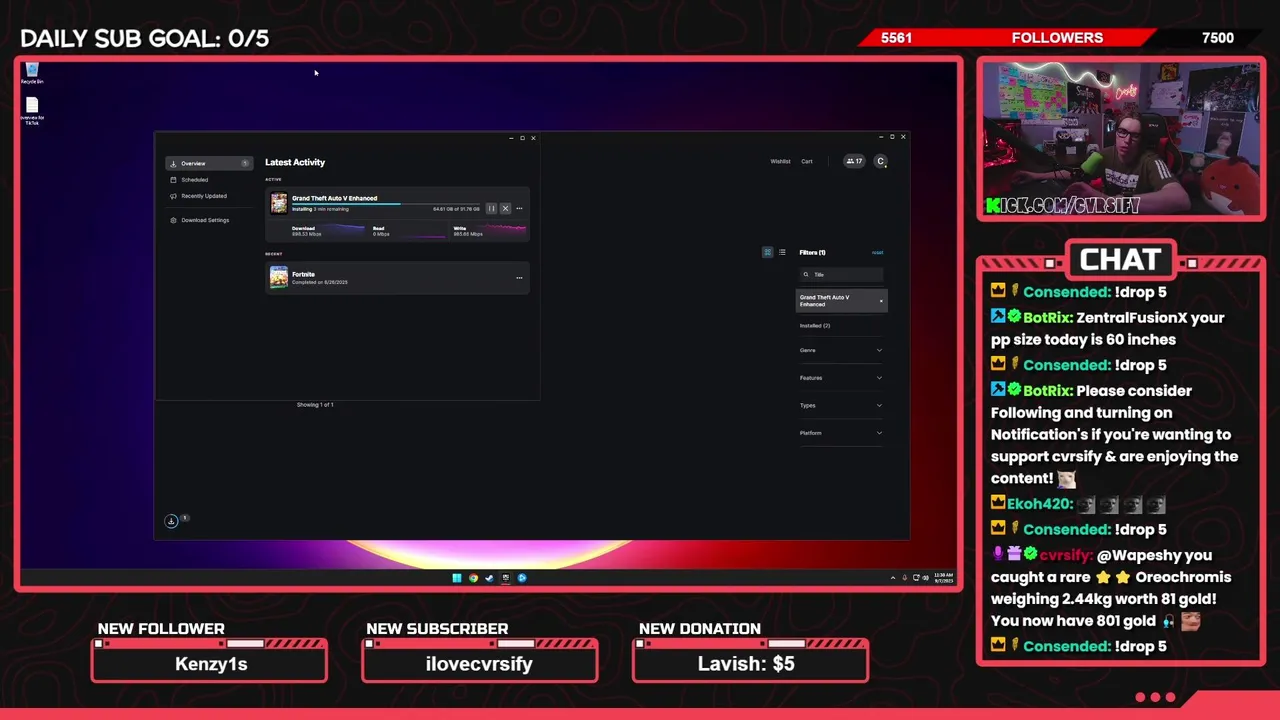Open the Overview section in downloads sidebar
This screenshot has width=1280, height=720.
(x=208, y=163)
